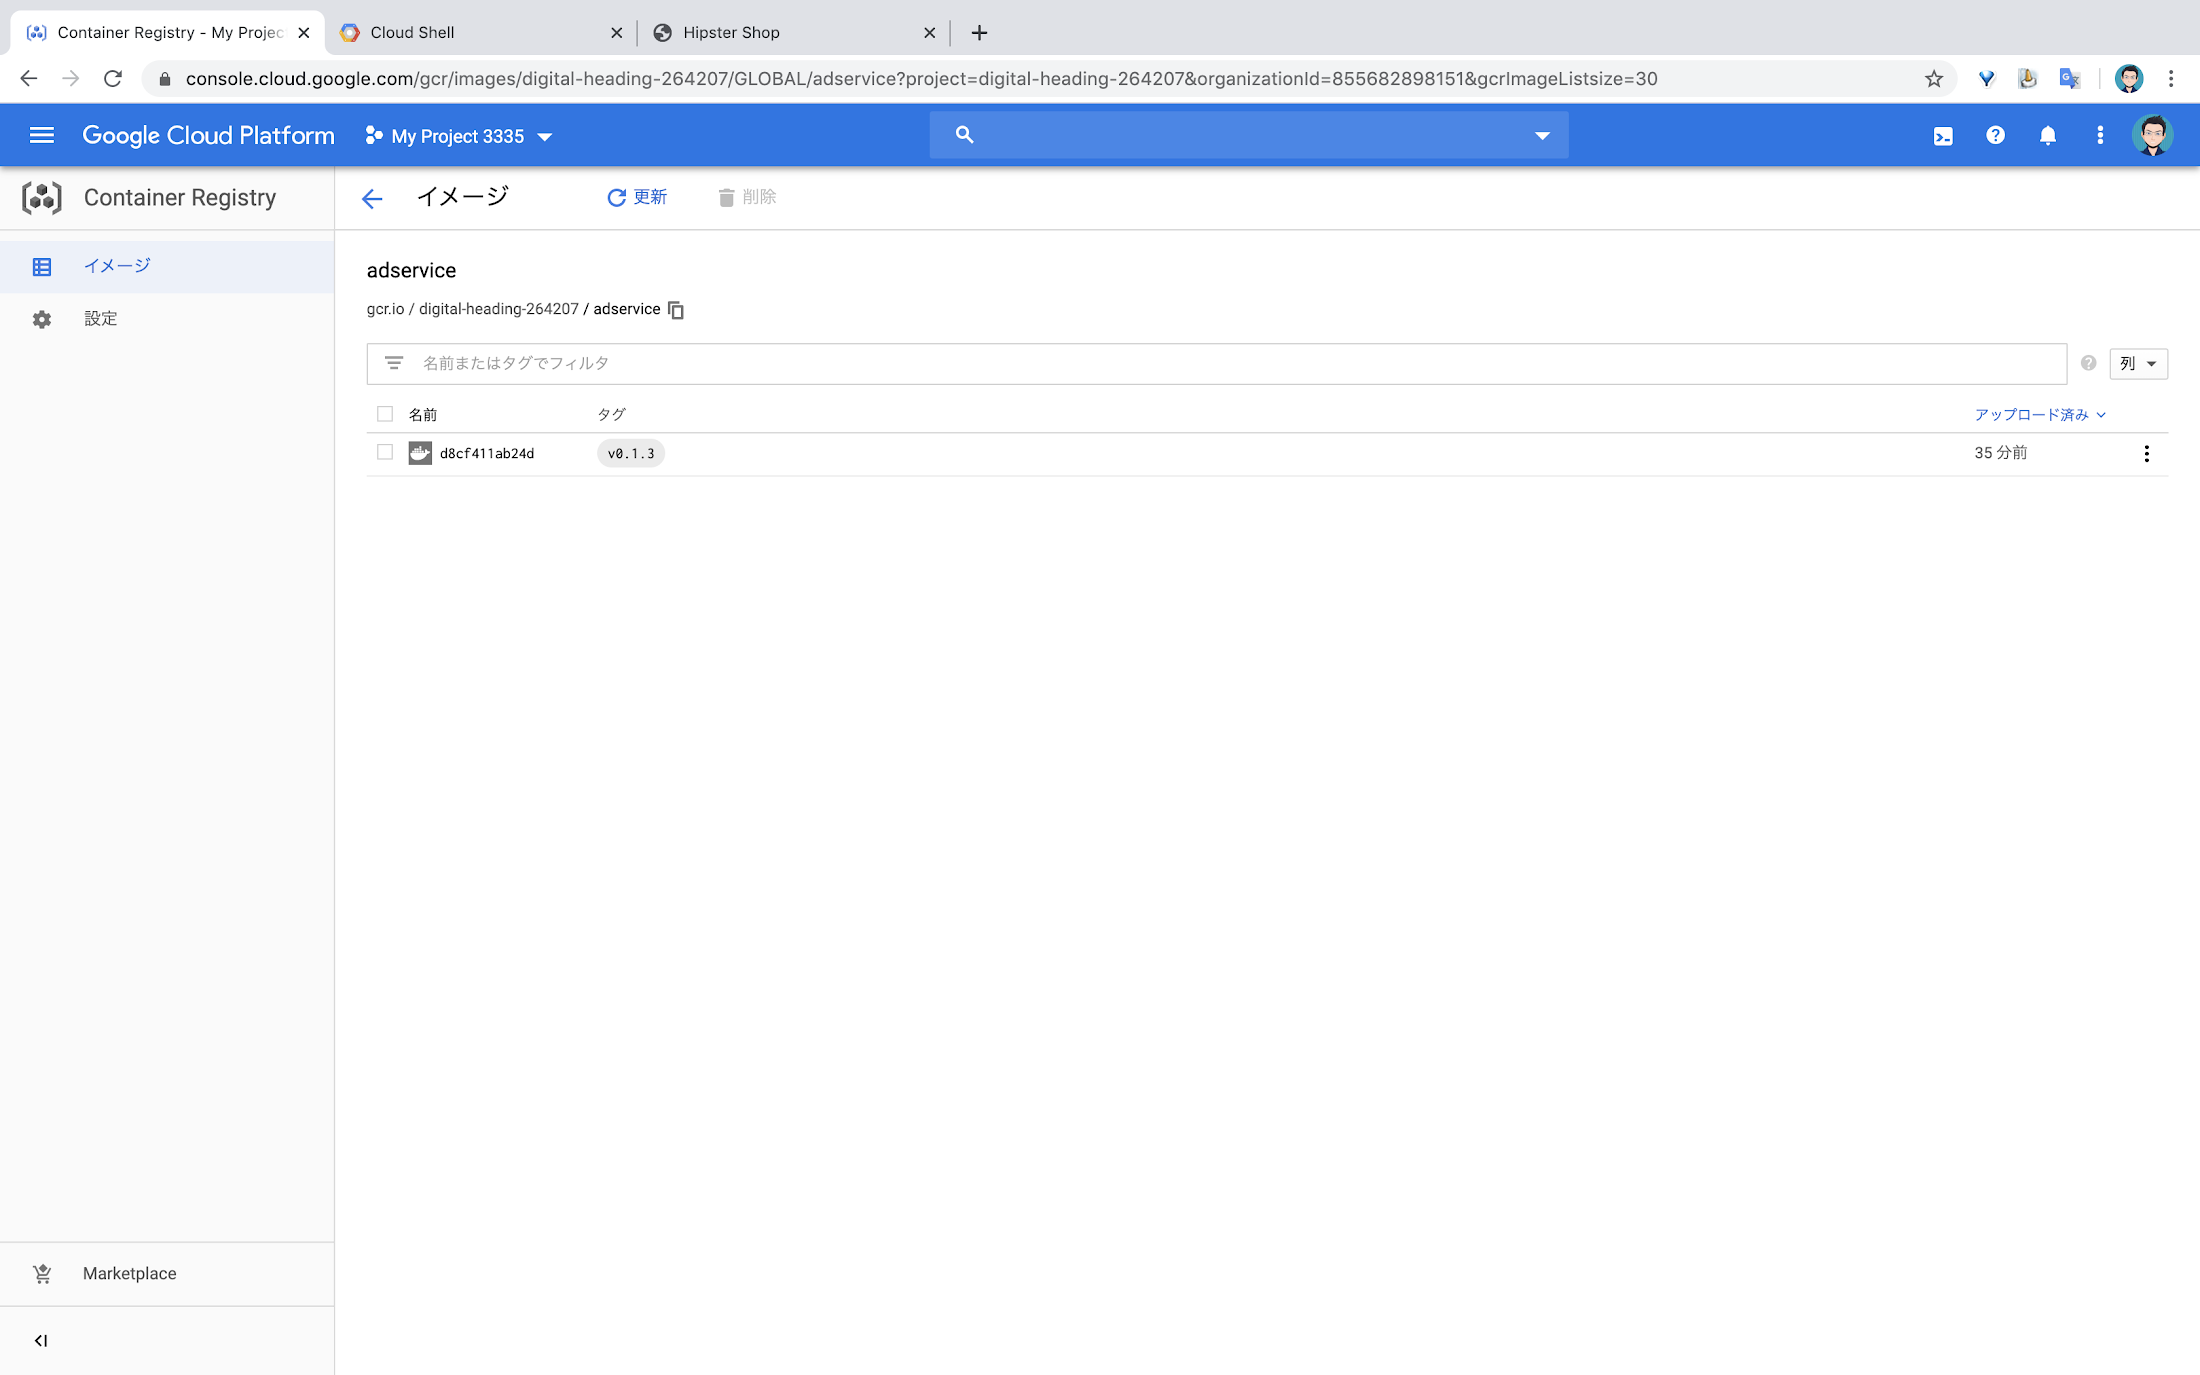Click the settings gear icon in sidebar
The width and height of the screenshot is (2200, 1375).
pos(43,318)
